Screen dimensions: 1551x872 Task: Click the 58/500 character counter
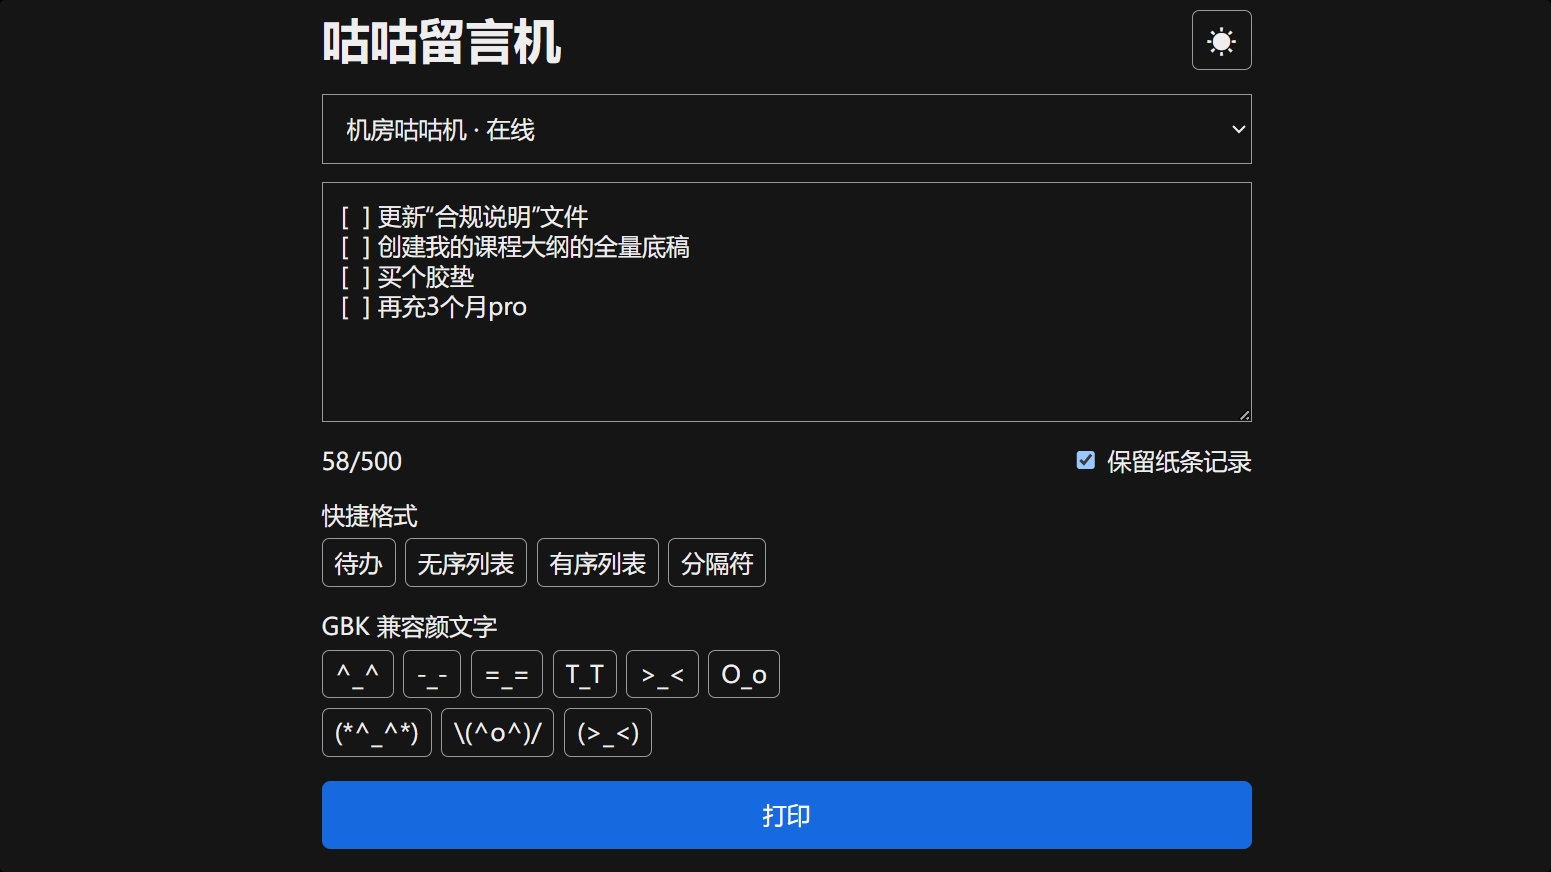click(x=362, y=461)
